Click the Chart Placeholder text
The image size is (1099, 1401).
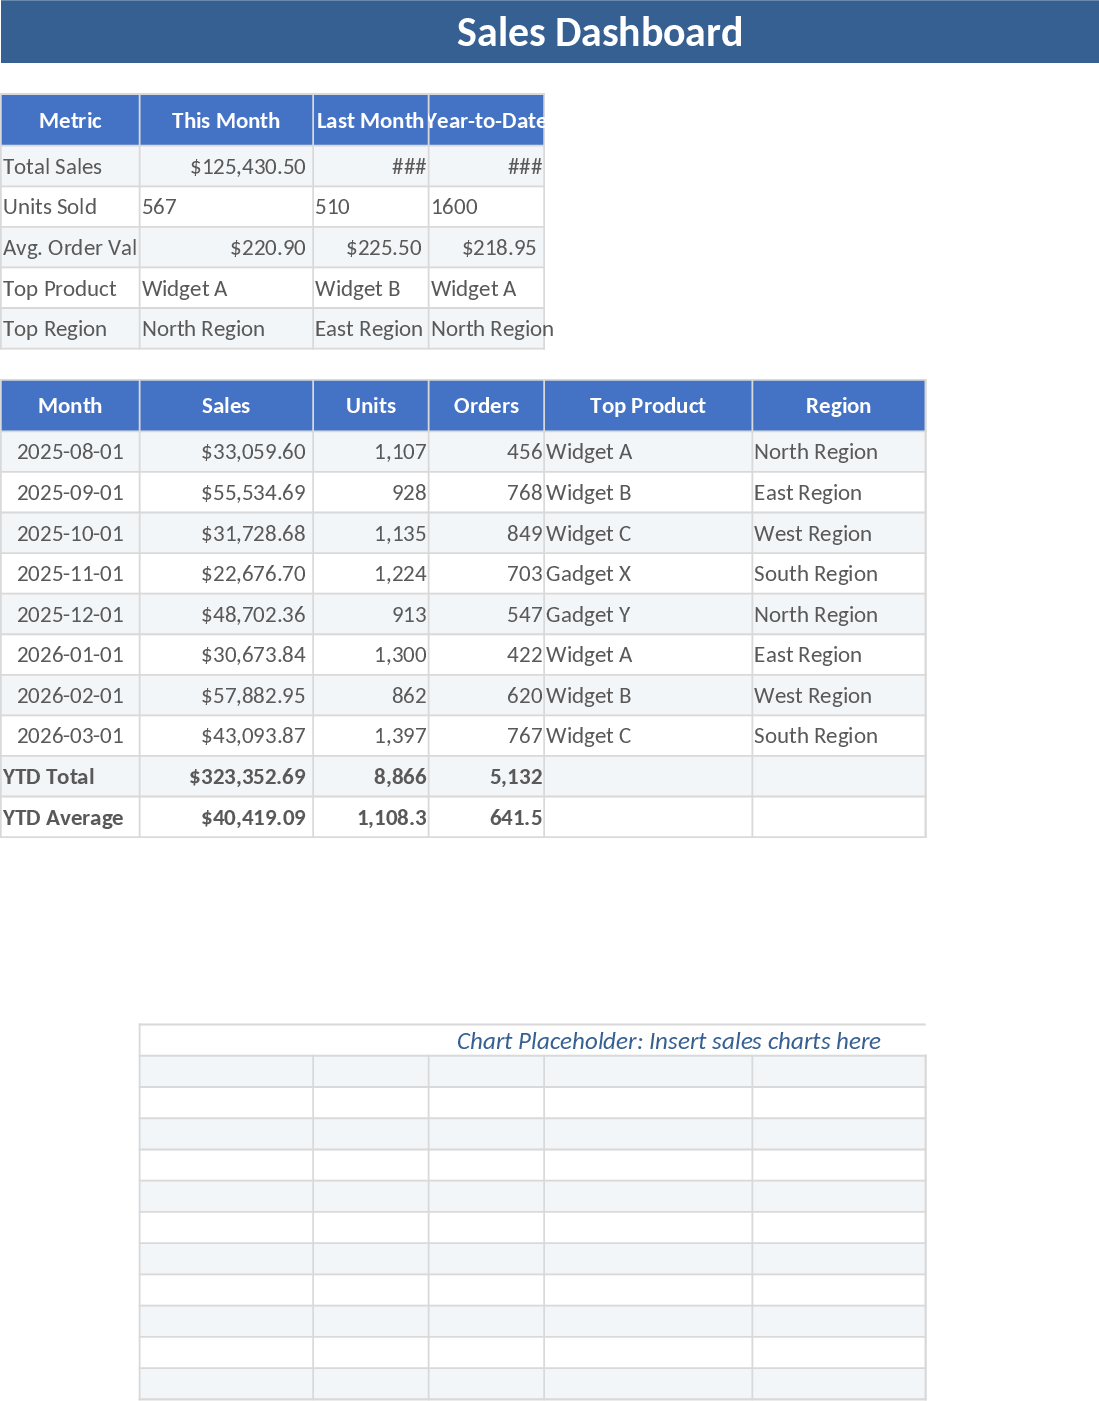click(x=668, y=1040)
